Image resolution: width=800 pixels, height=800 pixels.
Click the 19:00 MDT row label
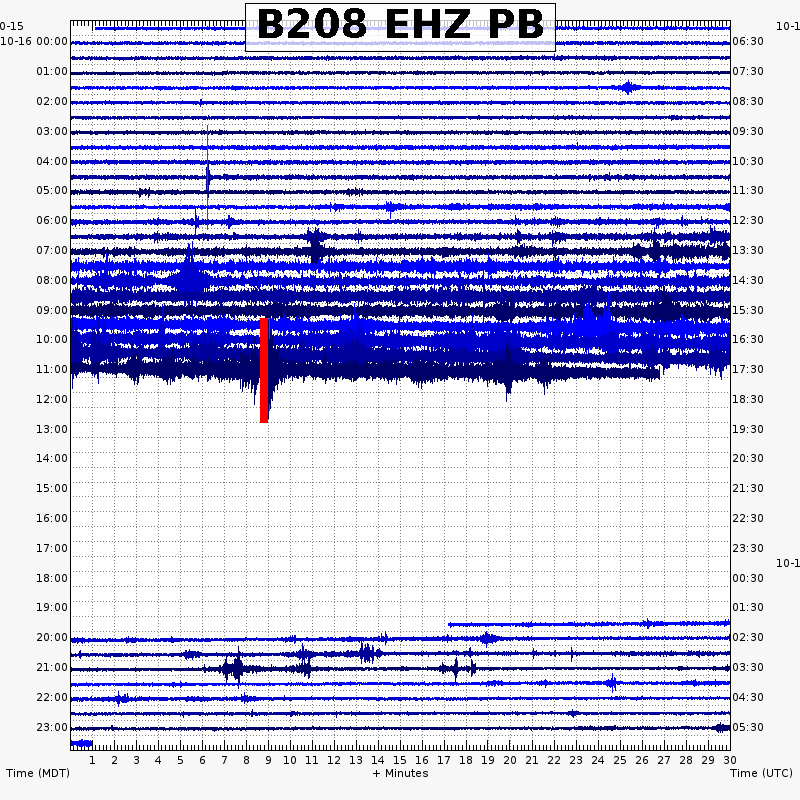[52, 608]
